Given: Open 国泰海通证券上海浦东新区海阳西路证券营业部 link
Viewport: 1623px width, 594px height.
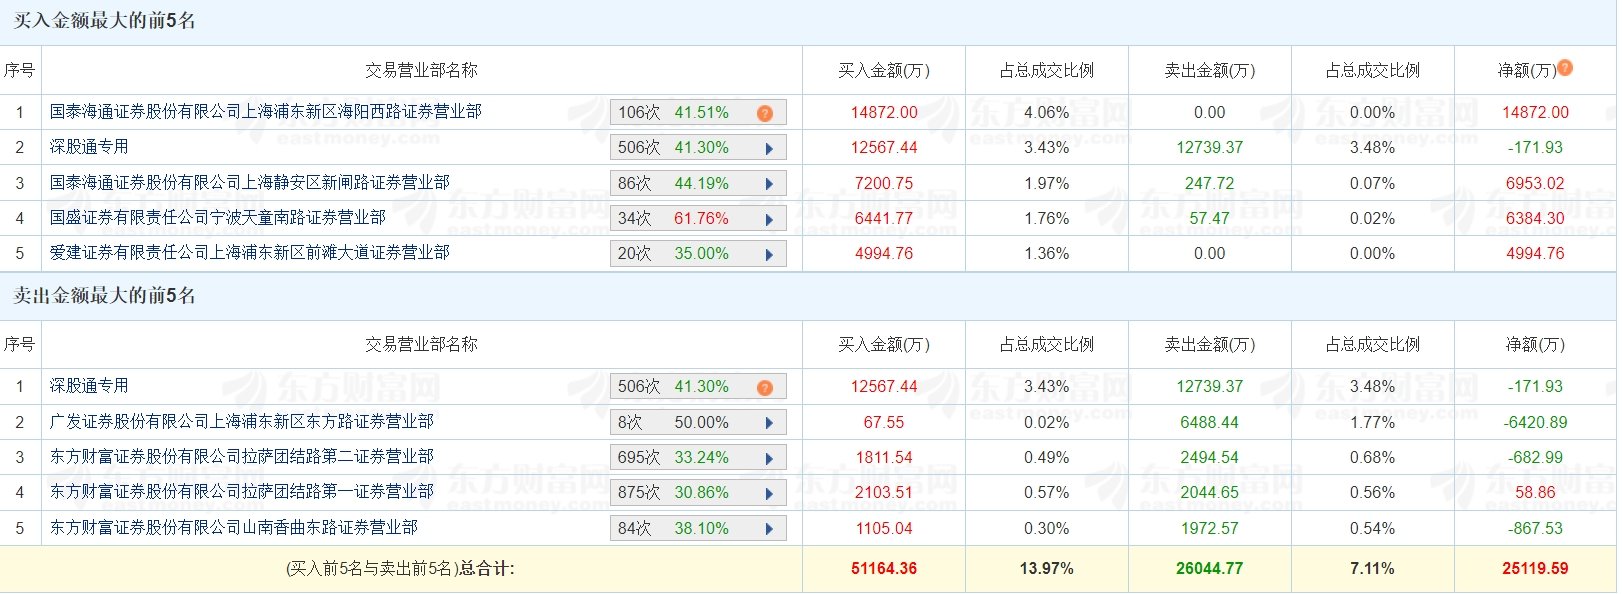Looking at the screenshot, I should (x=266, y=112).
